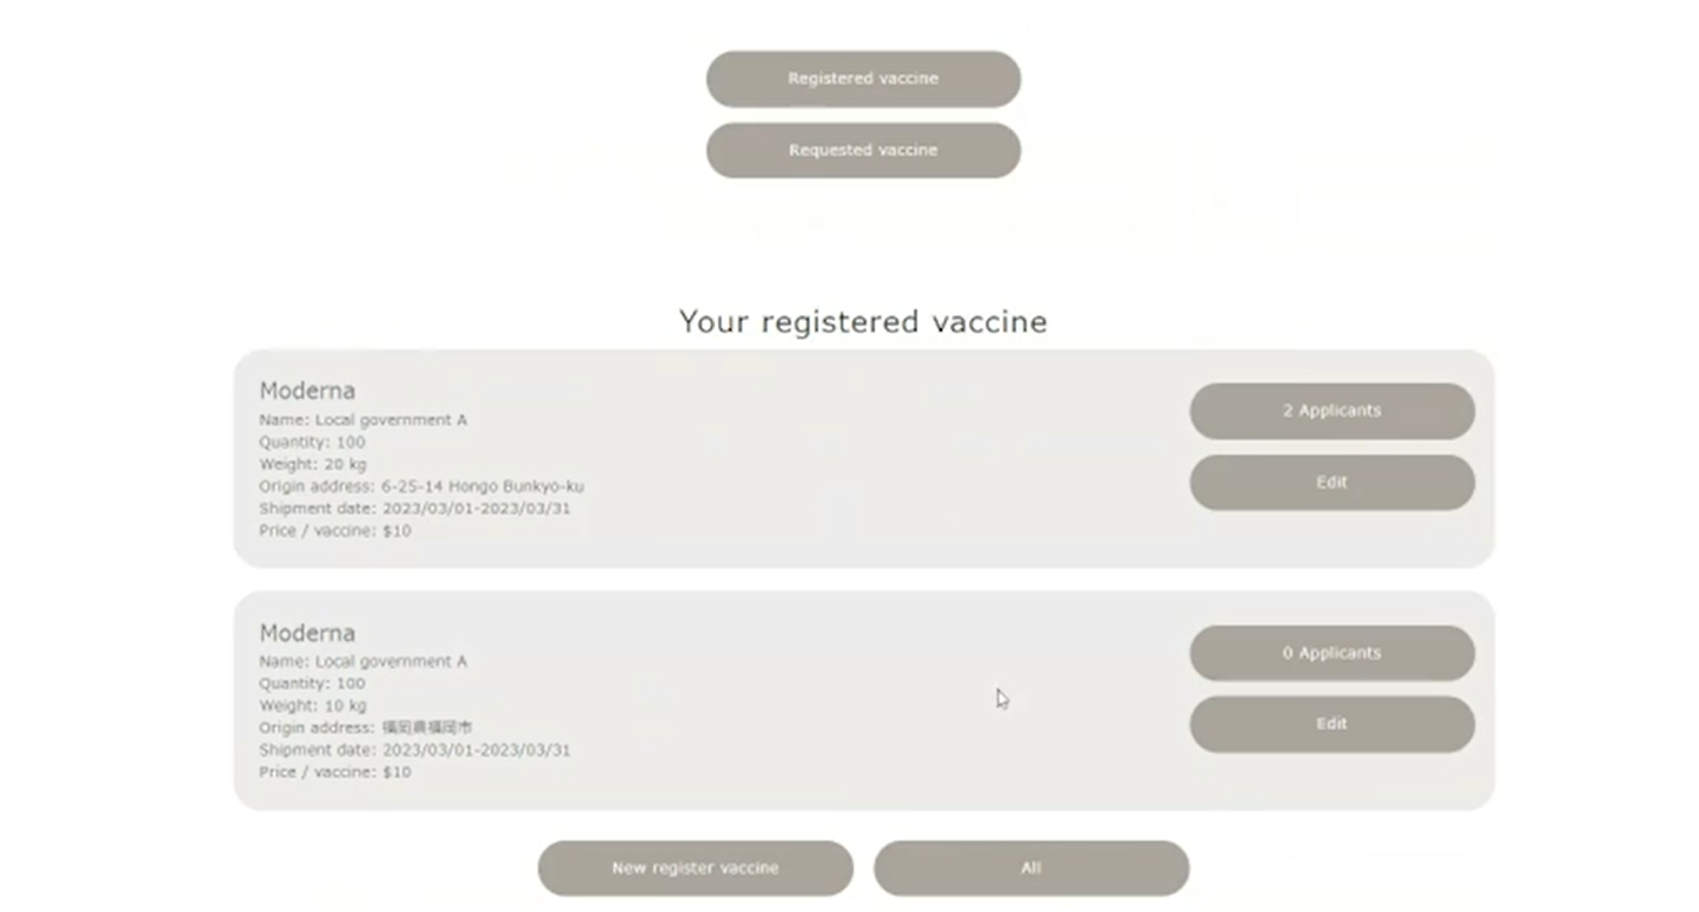Select the first Moderna card title

(x=307, y=390)
